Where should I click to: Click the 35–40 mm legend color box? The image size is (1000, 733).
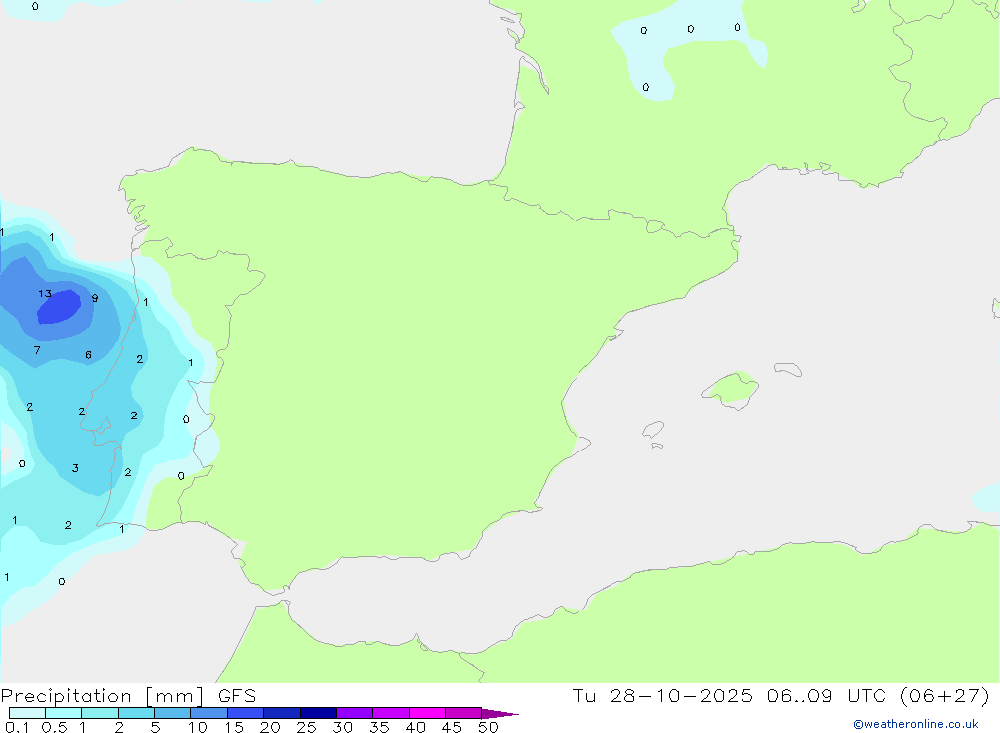click(x=390, y=713)
